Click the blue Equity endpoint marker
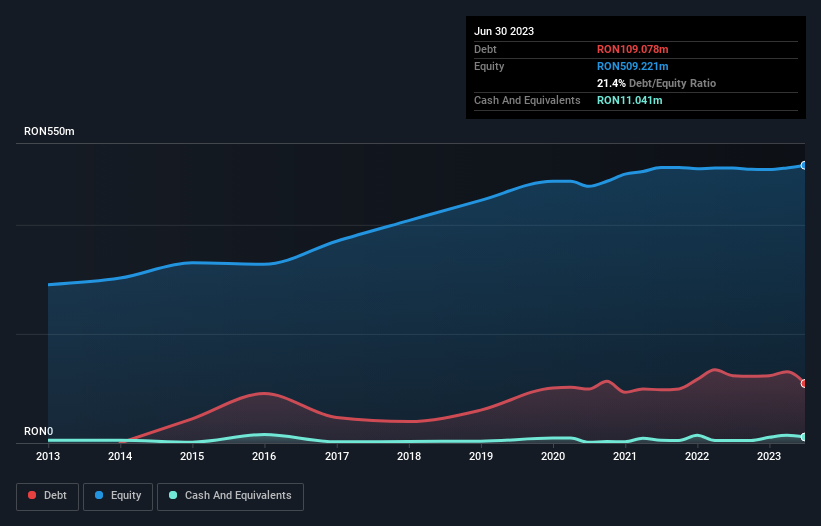The width and height of the screenshot is (821, 526). (804, 165)
